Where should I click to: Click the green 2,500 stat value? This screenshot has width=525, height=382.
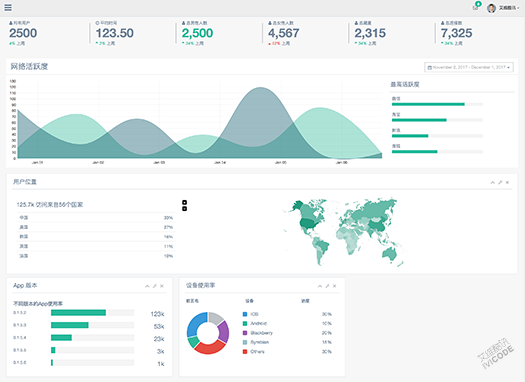(x=197, y=33)
